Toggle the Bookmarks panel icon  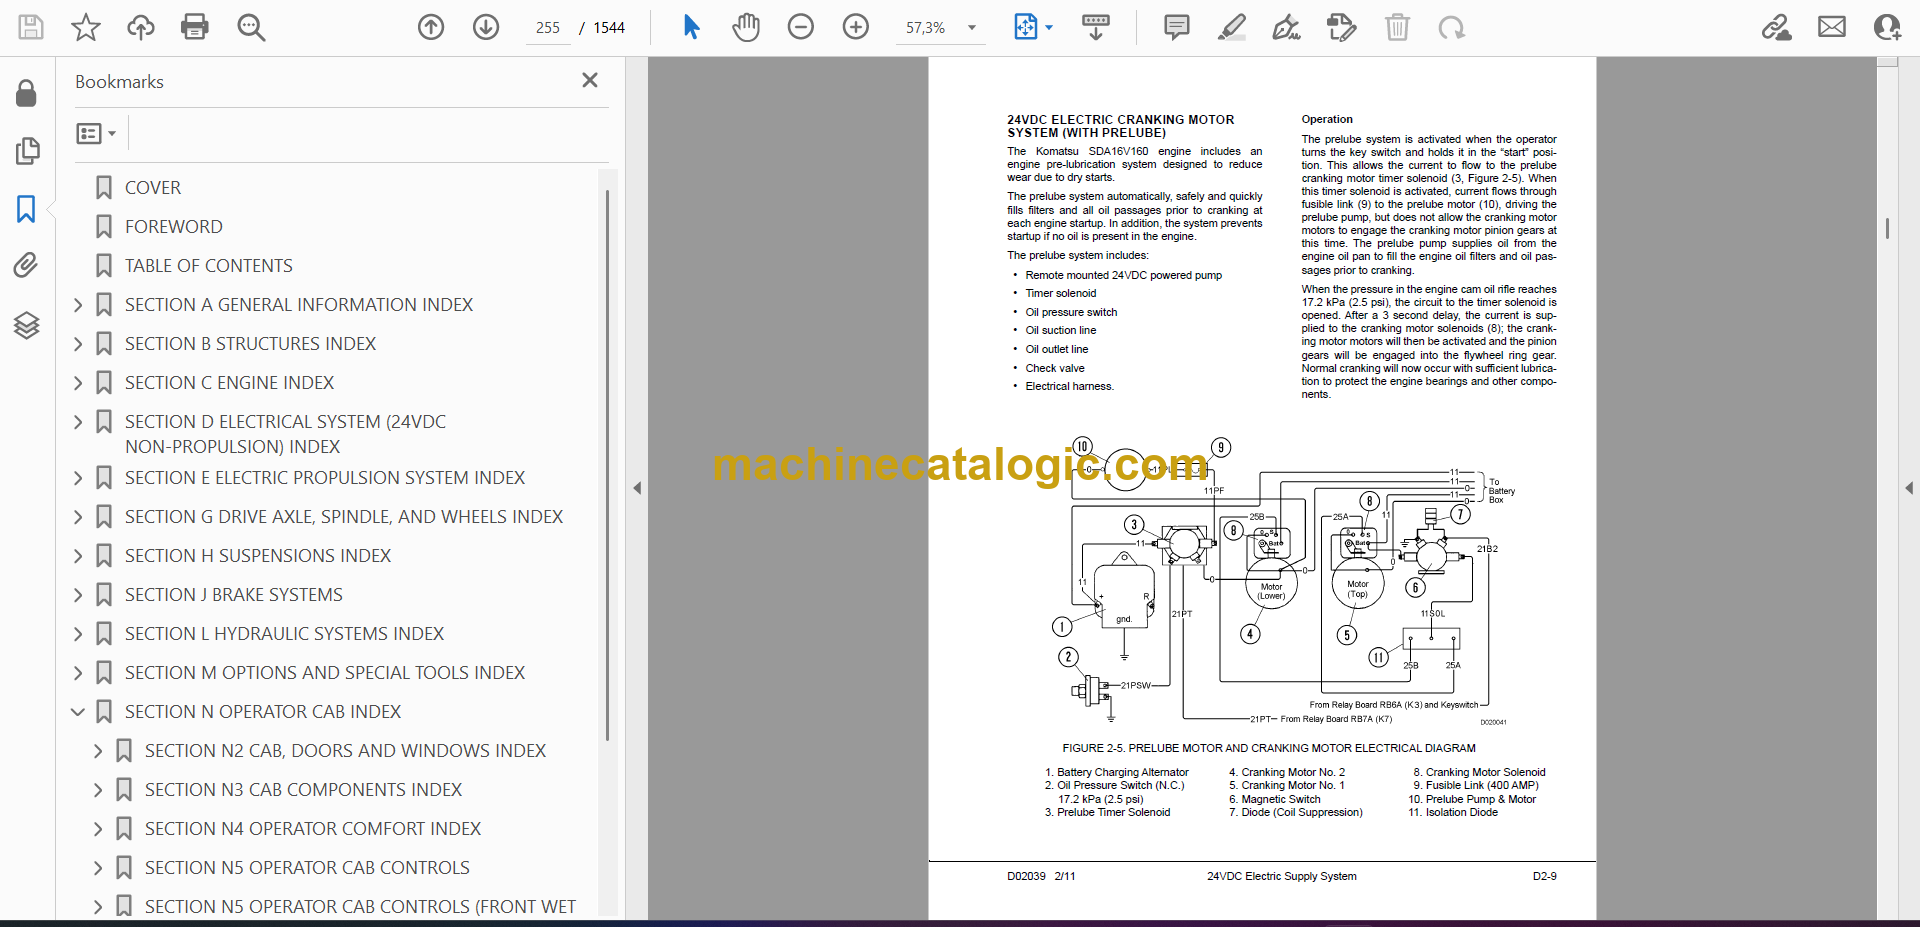(27, 209)
